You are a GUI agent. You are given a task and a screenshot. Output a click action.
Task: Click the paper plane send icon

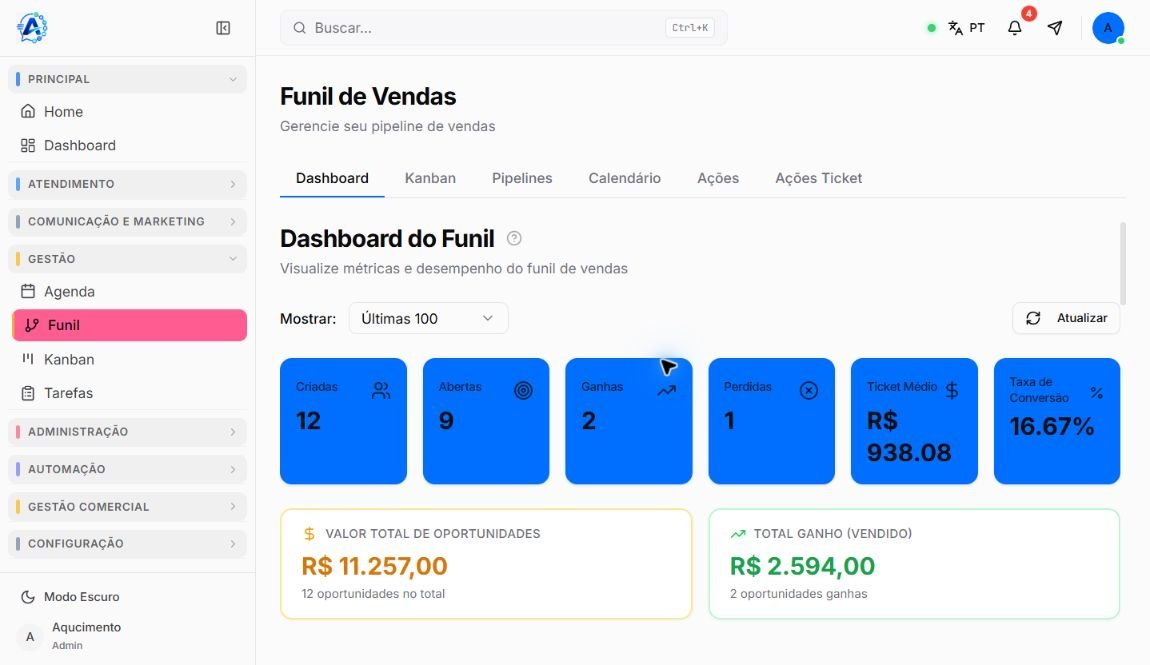[1055, 28]
